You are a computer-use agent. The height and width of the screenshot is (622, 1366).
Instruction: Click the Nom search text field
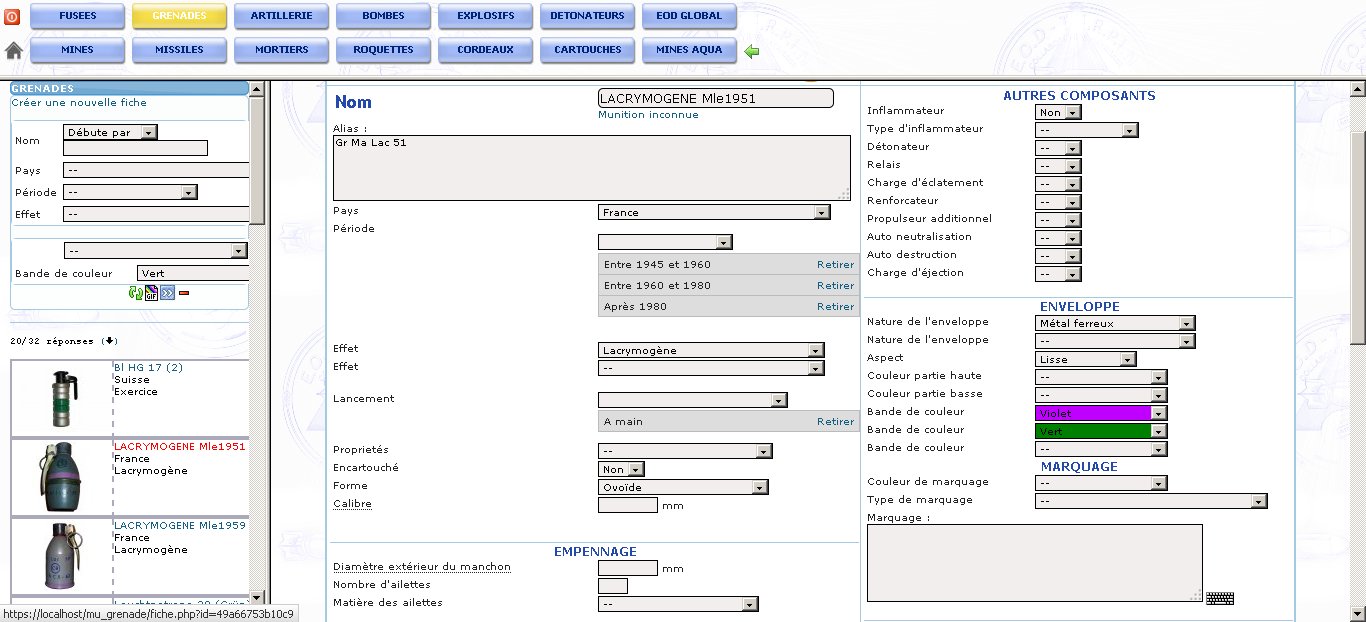point(135,148)
